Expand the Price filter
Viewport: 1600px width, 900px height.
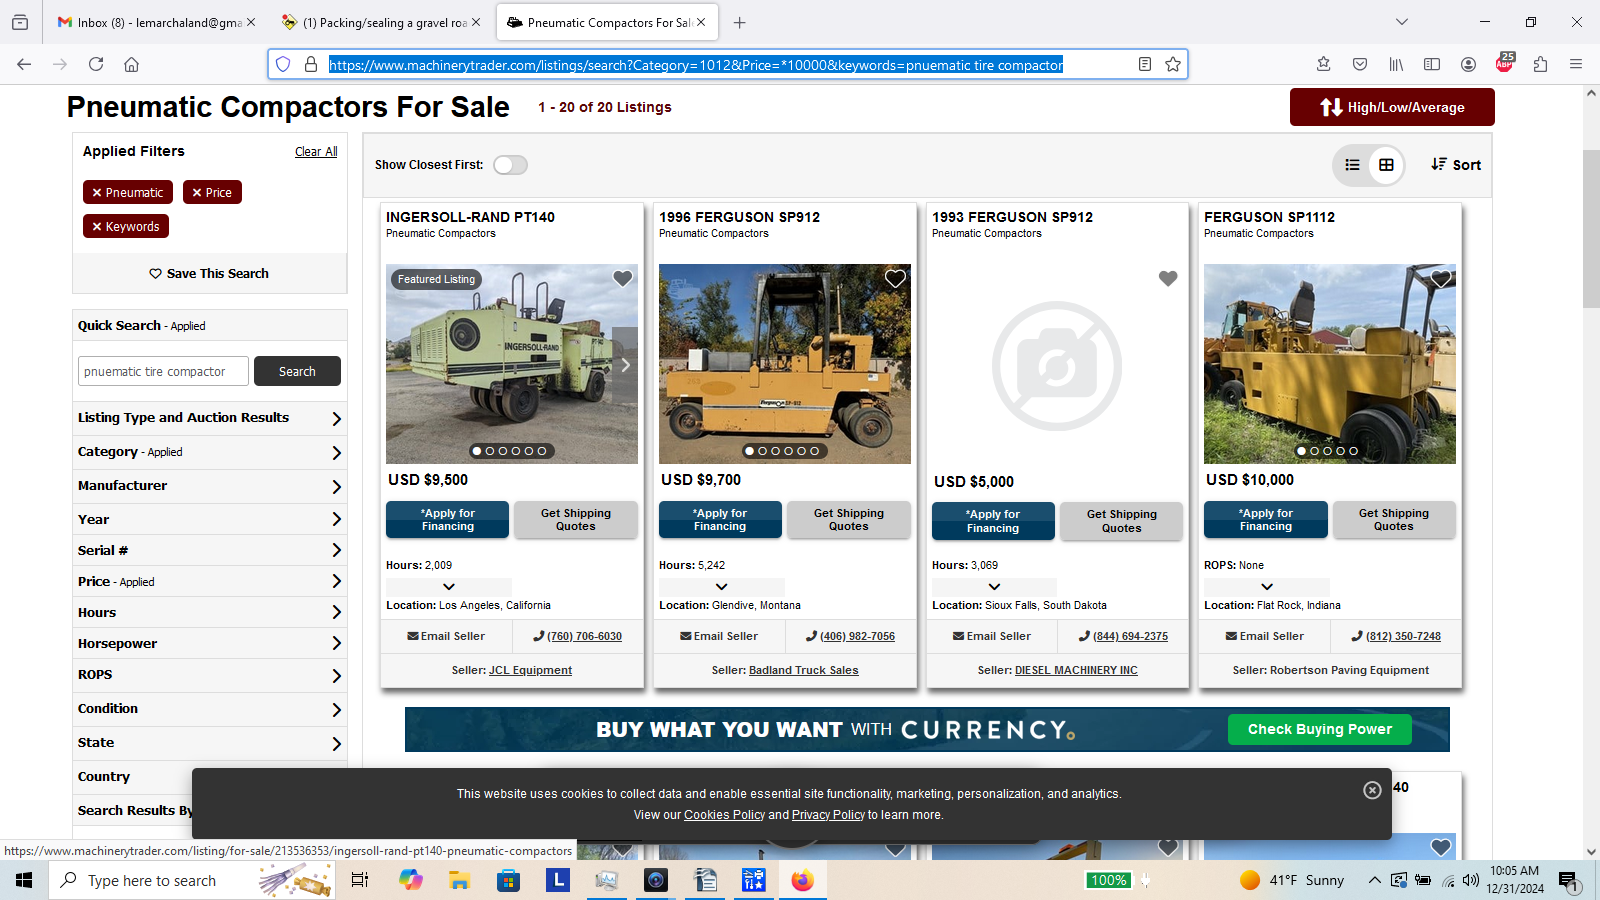coord(210,581)
